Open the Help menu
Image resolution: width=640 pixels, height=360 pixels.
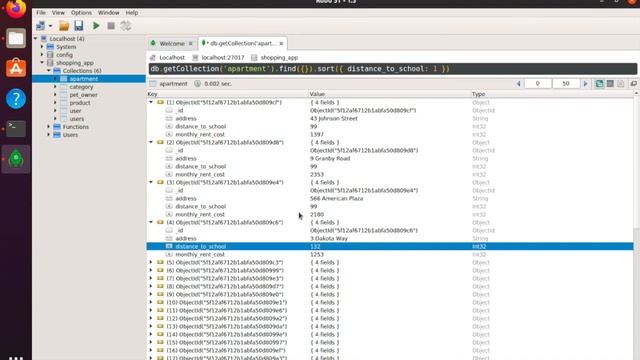point(131,13)
